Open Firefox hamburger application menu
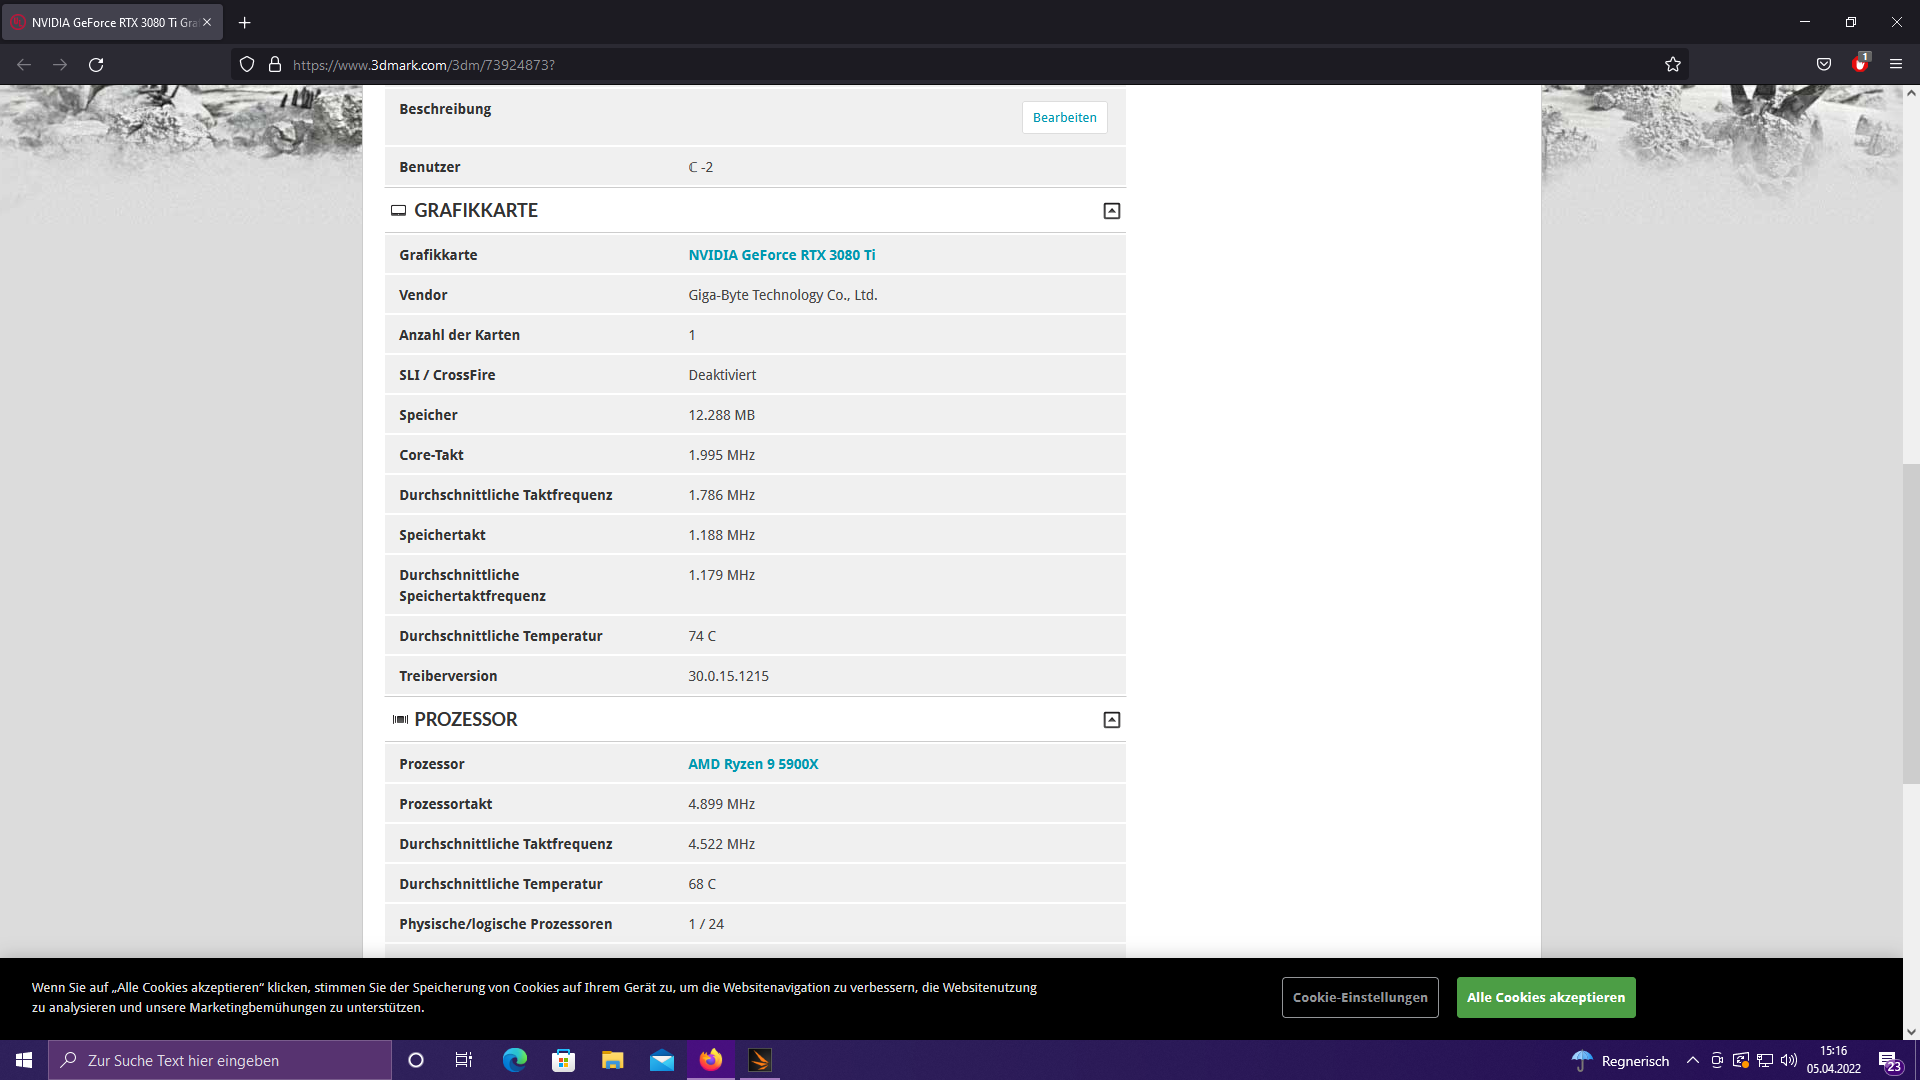This screenshot has height=1080, width=1920. (1896, 65)
